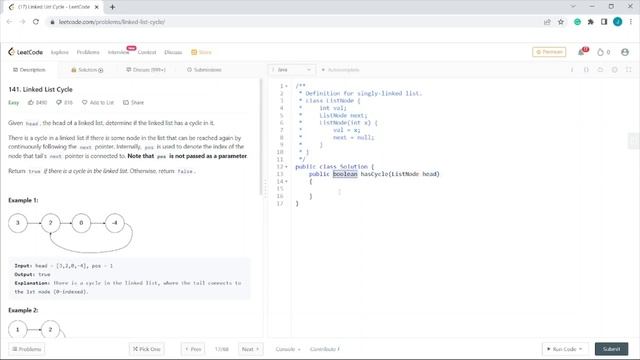Click node 3 in the Example 1 diagram
This screenshot has width=640, height=360.
18,223
